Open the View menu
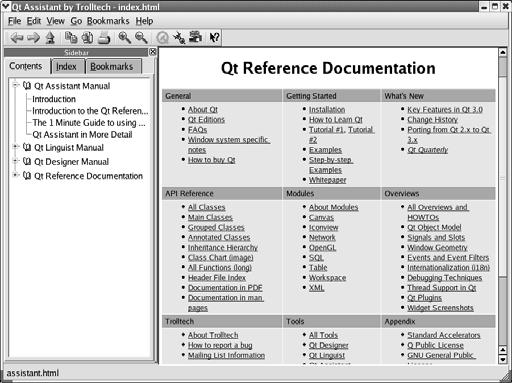Viewport: 512px width, 383px height. pyautogui.click(x=55, y=21)
